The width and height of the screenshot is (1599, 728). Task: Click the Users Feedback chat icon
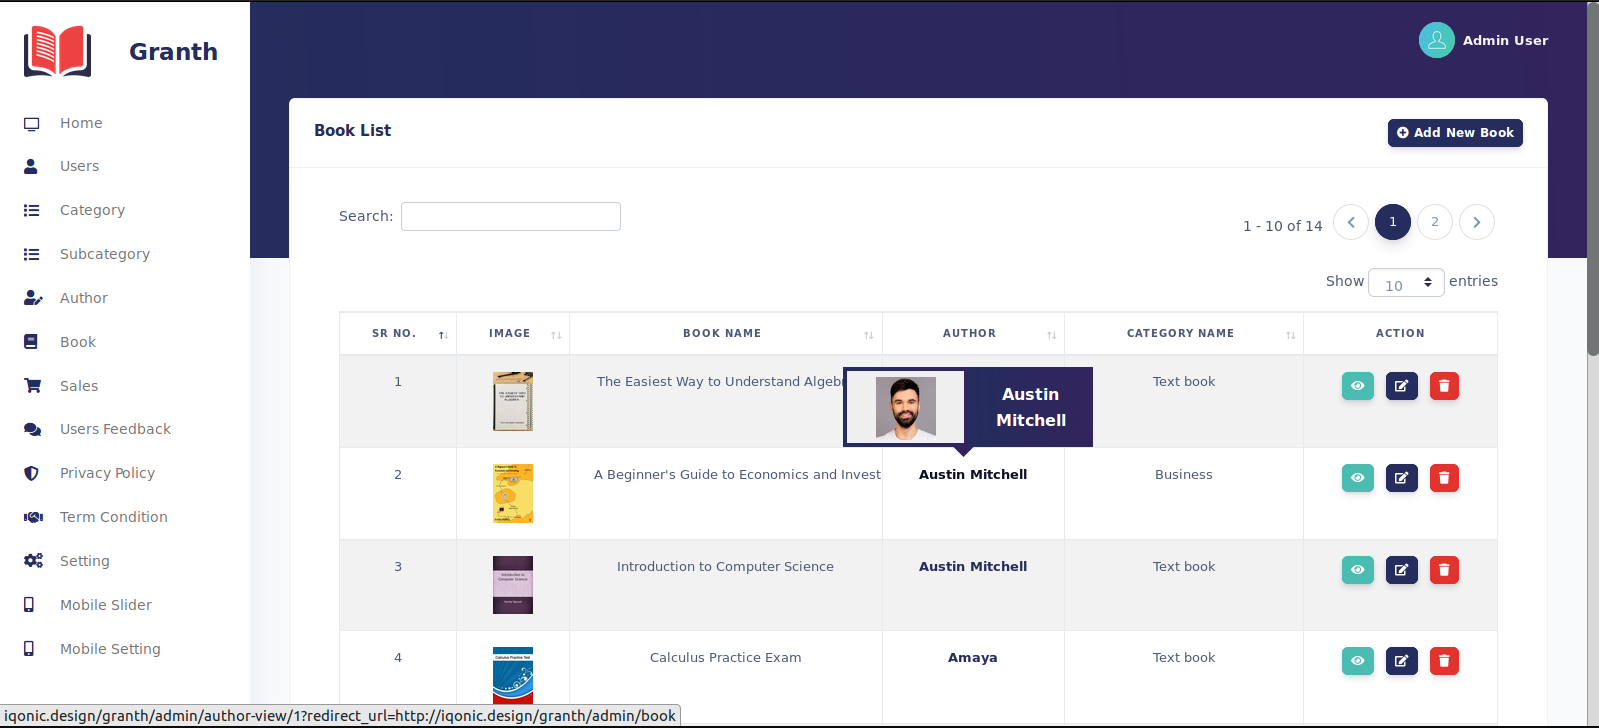pyautogui.click(x=33, y=429)
